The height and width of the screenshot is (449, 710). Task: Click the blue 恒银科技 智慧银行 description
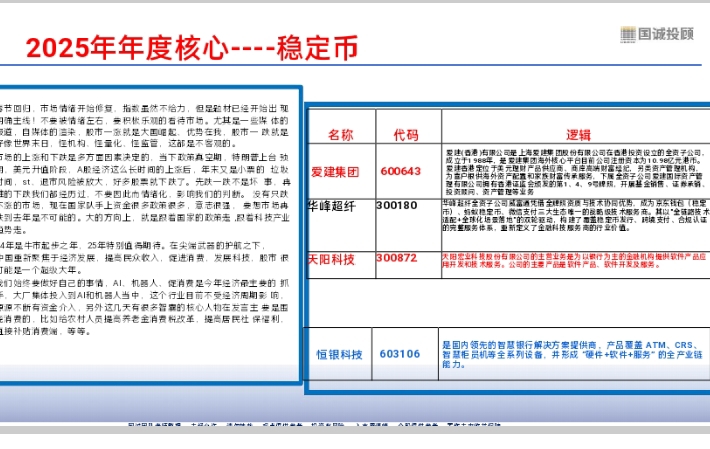point(572,354)
